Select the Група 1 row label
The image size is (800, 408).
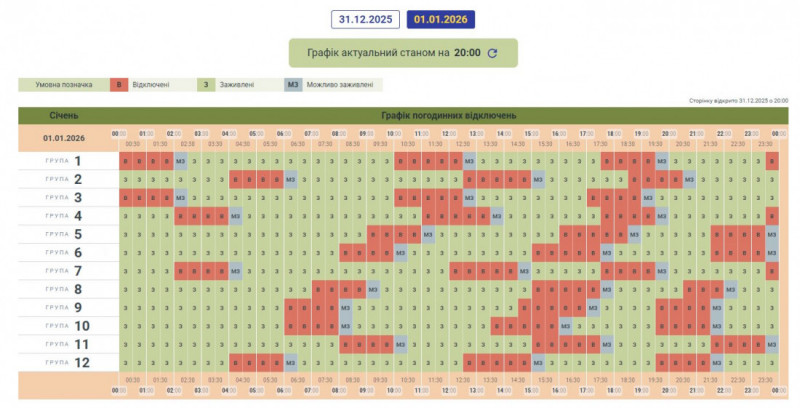tap(67, 160)
